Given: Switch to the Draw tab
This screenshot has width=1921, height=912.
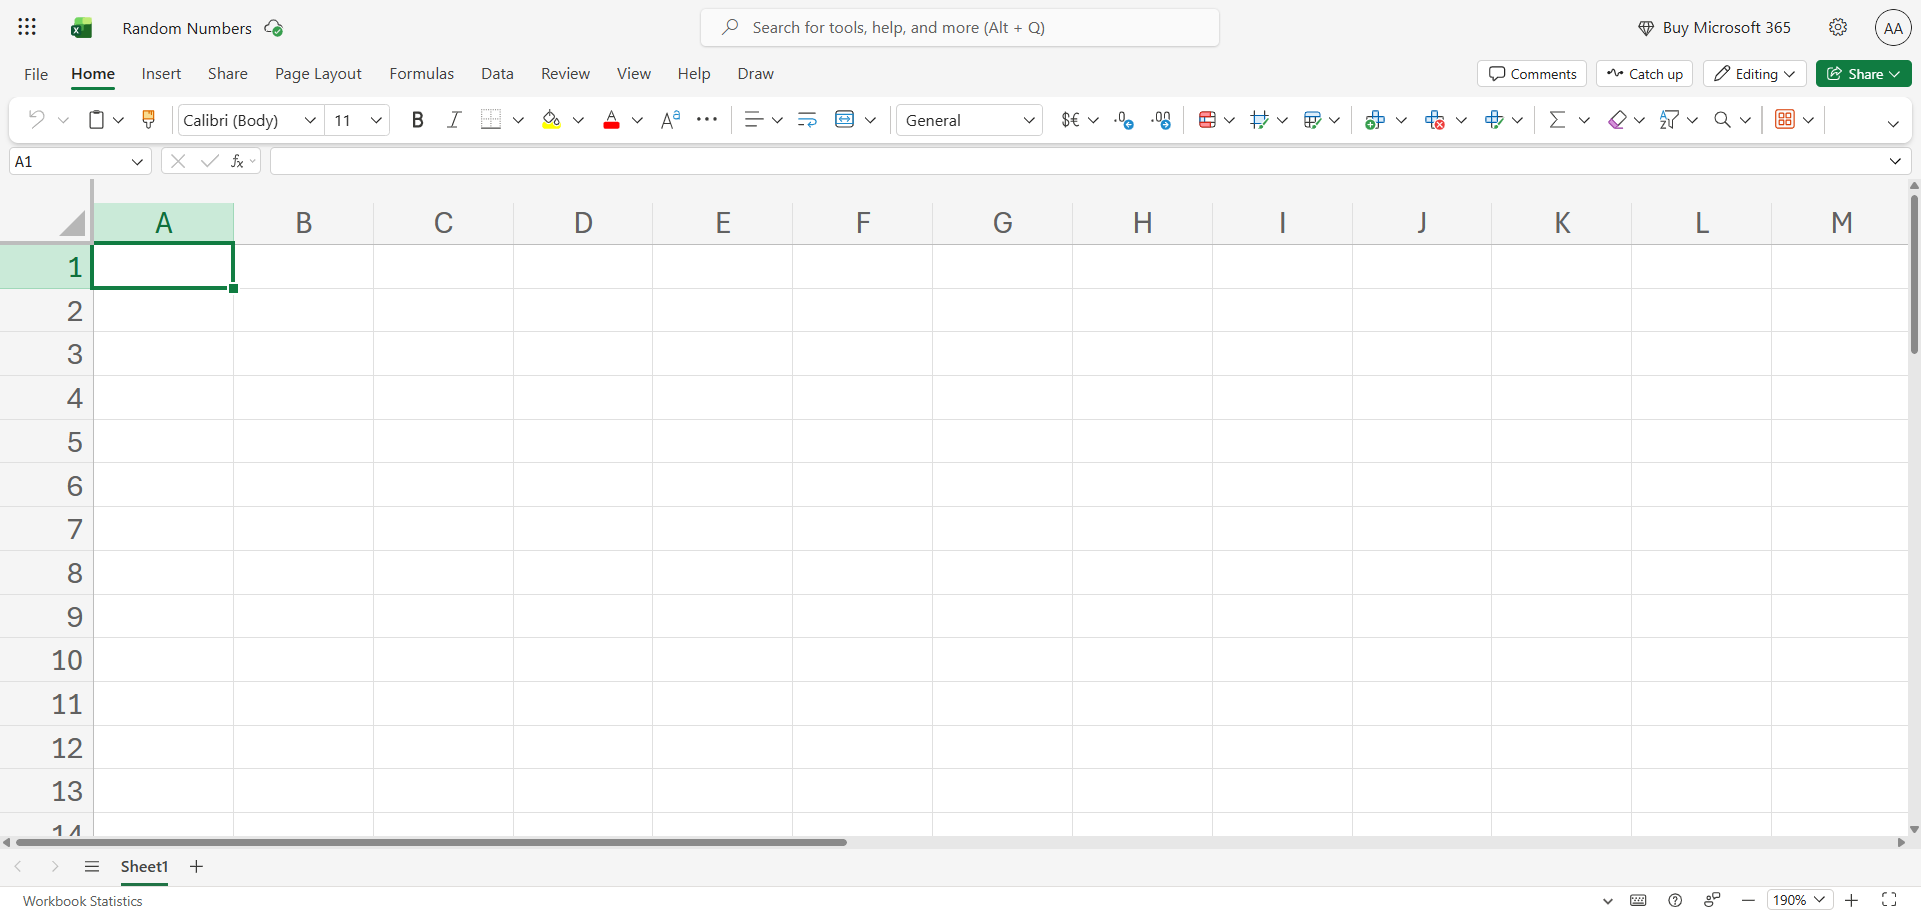Looking at the screenshot, I should pos(755,74).
